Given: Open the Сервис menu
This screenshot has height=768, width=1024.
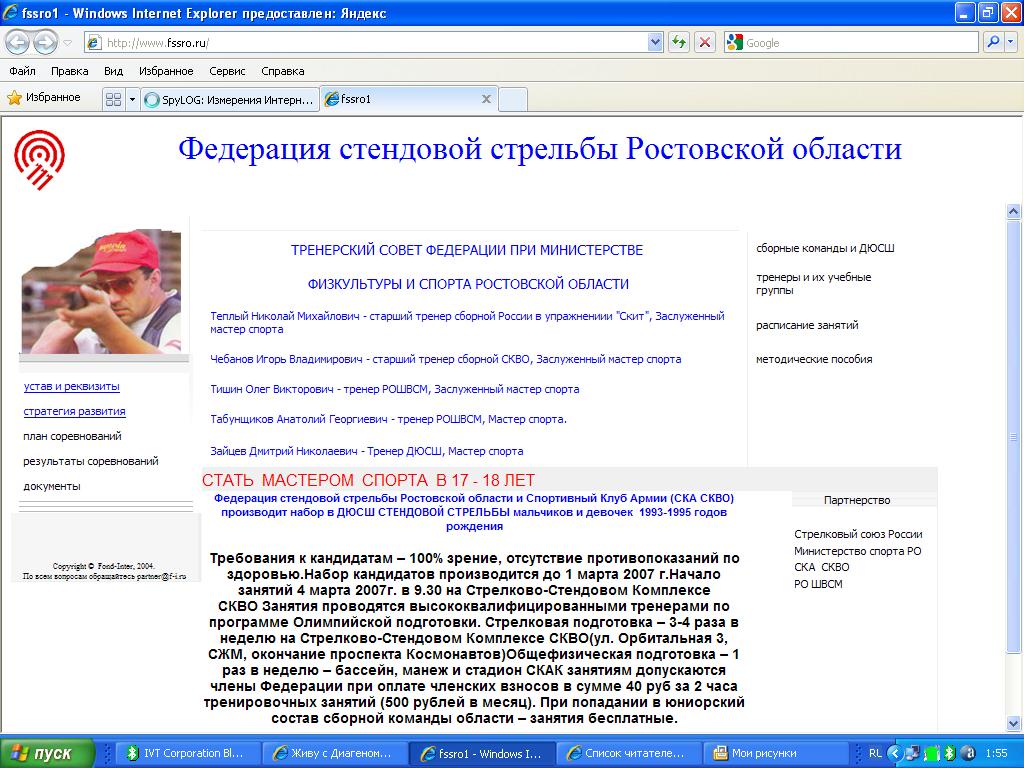Looking at the screenshot, I should pos(227,71).
